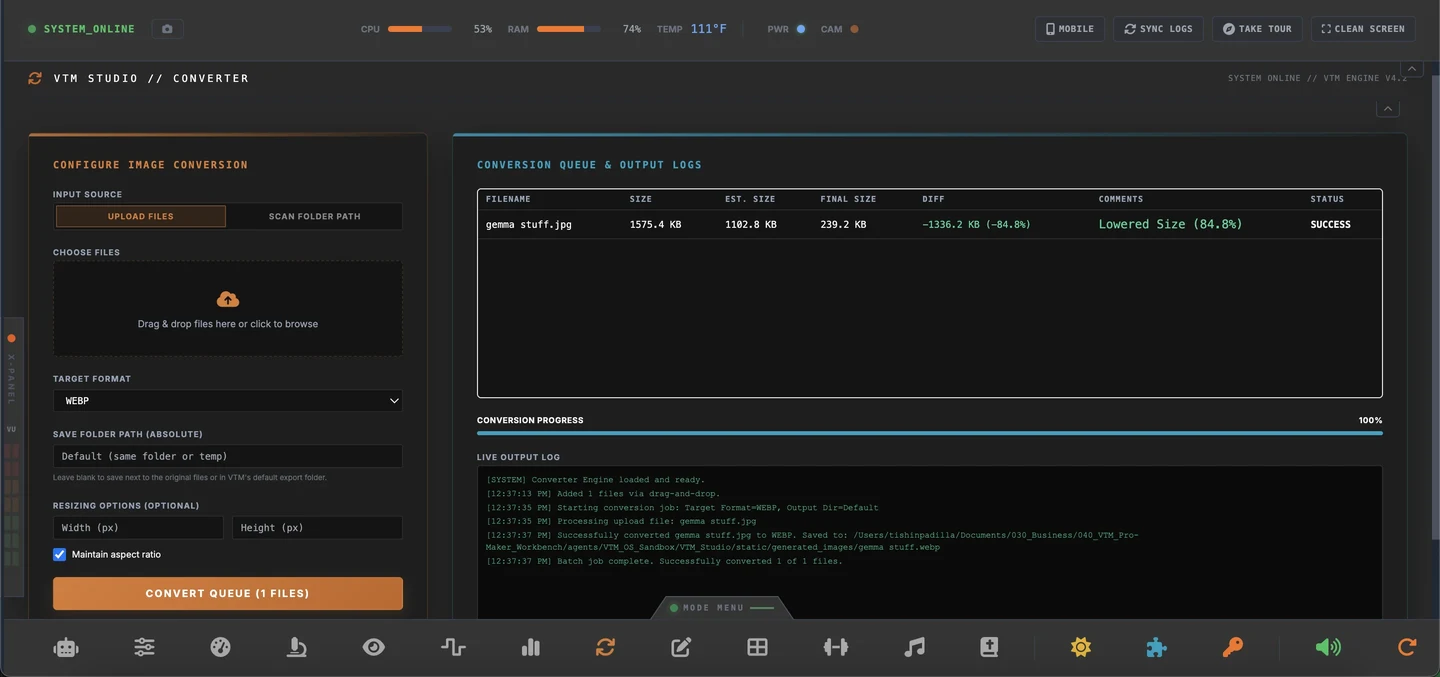
Task: Click the orange reload arrow in dock
Action: (1407, 647)
